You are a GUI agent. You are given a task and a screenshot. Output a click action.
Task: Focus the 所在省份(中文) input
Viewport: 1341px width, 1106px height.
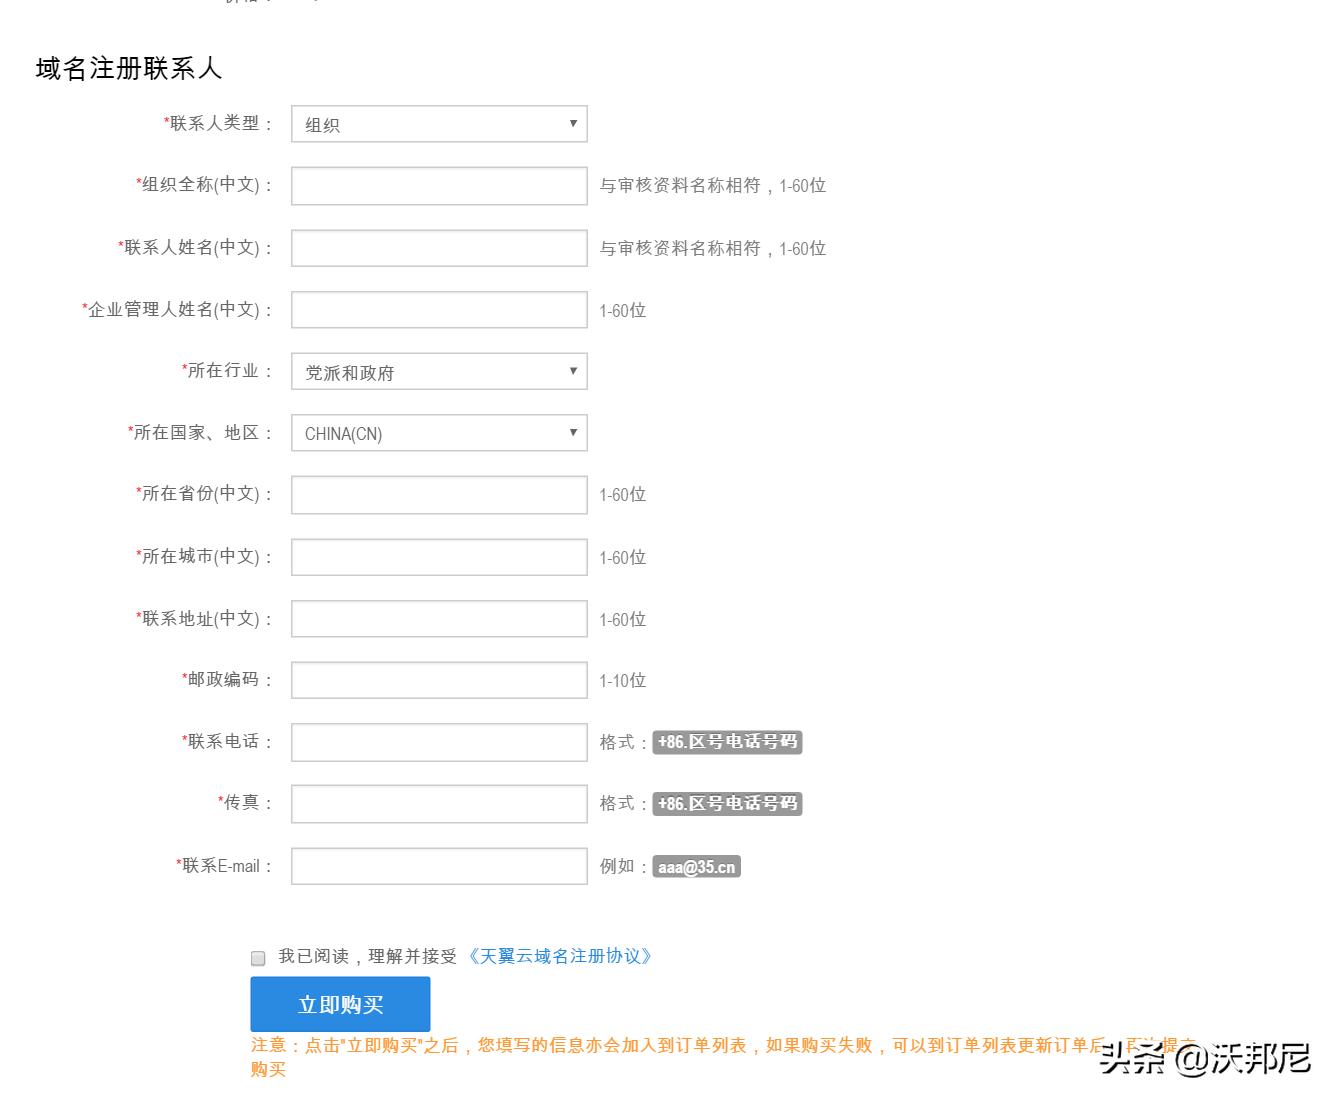438,494
